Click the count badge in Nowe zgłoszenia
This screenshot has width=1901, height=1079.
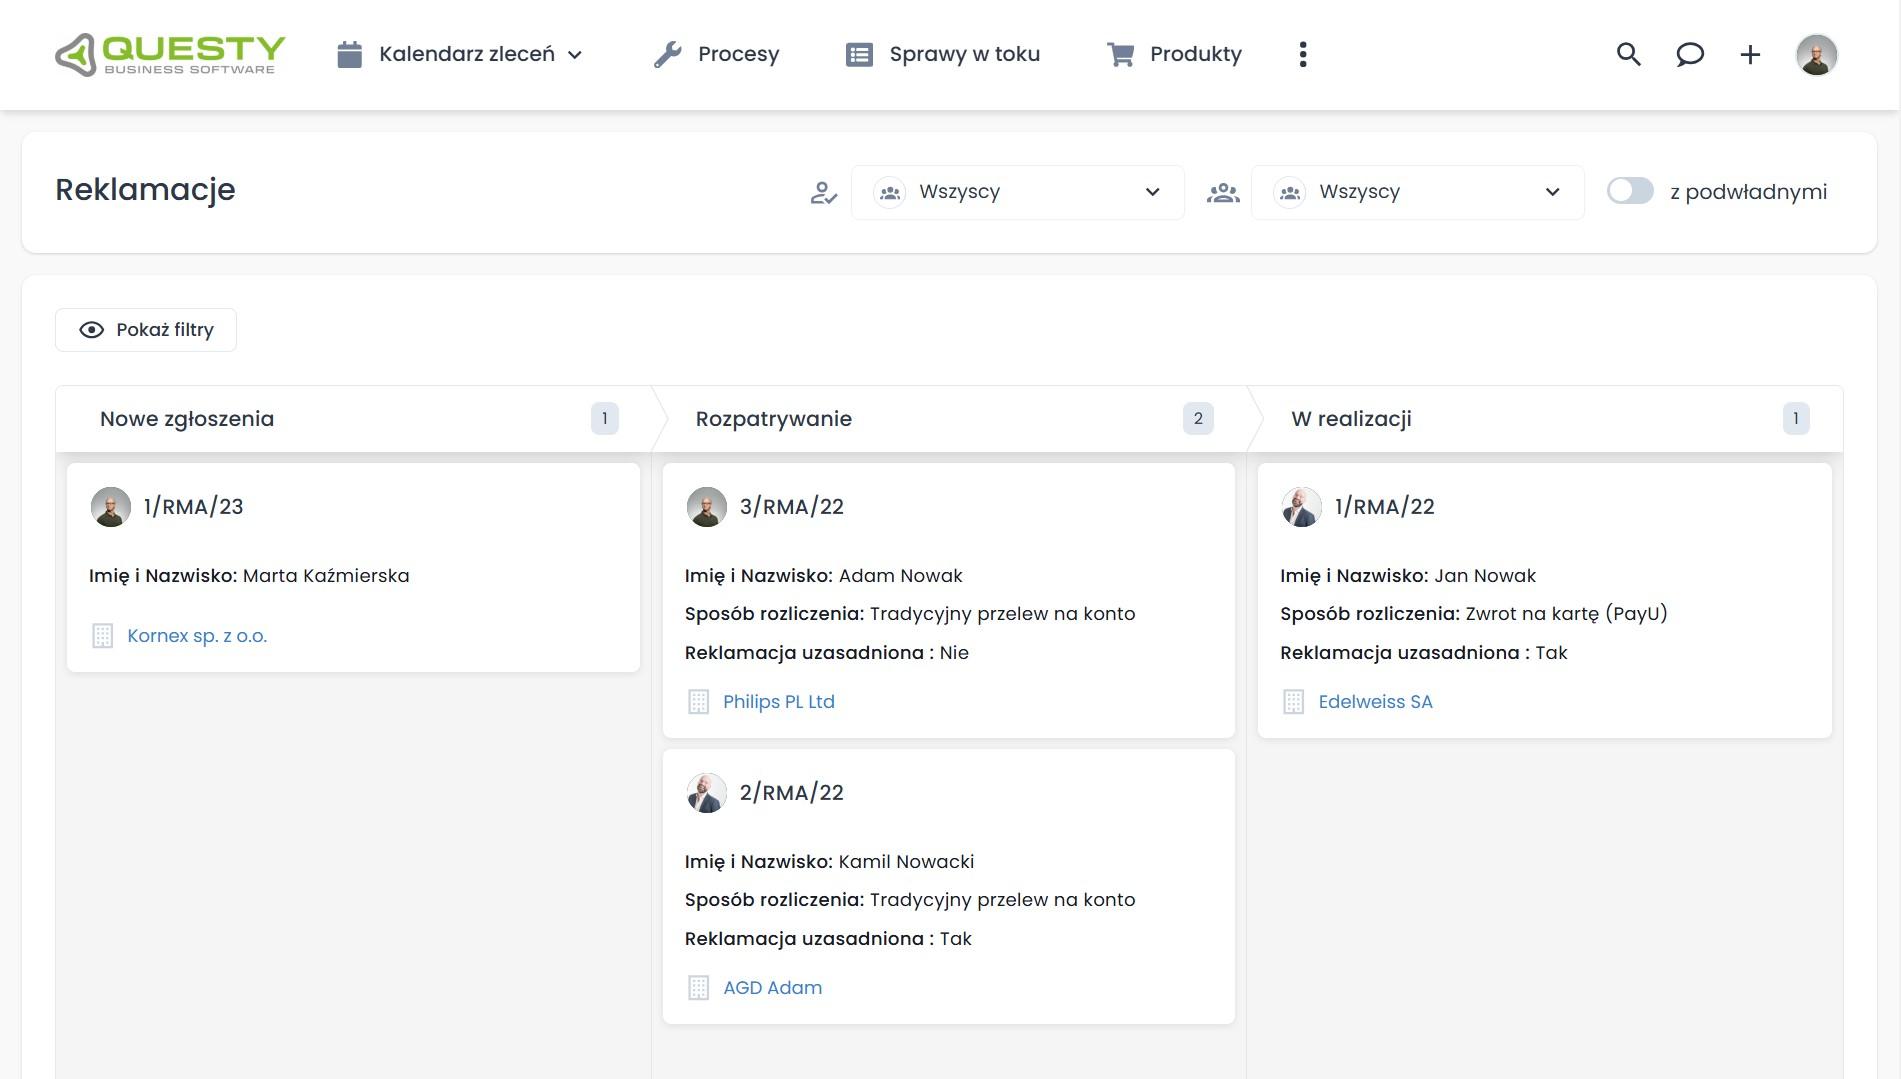pos(605,418)
